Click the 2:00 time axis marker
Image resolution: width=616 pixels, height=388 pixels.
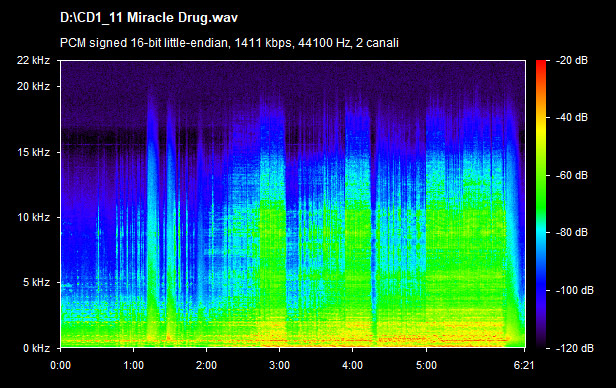206,366
